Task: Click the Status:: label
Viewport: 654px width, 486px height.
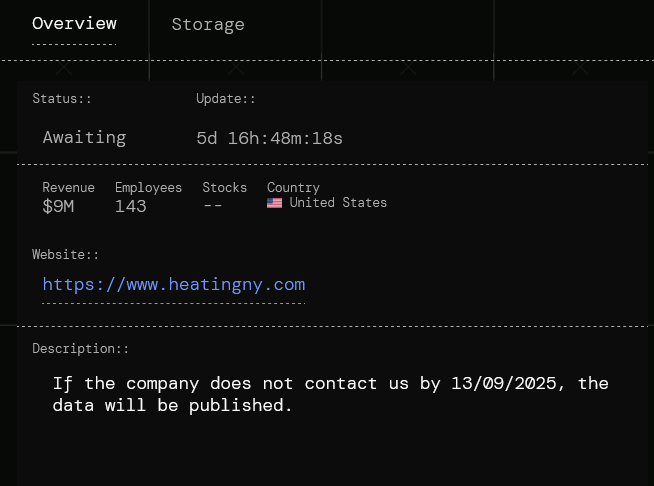Action: coord(62,98)
